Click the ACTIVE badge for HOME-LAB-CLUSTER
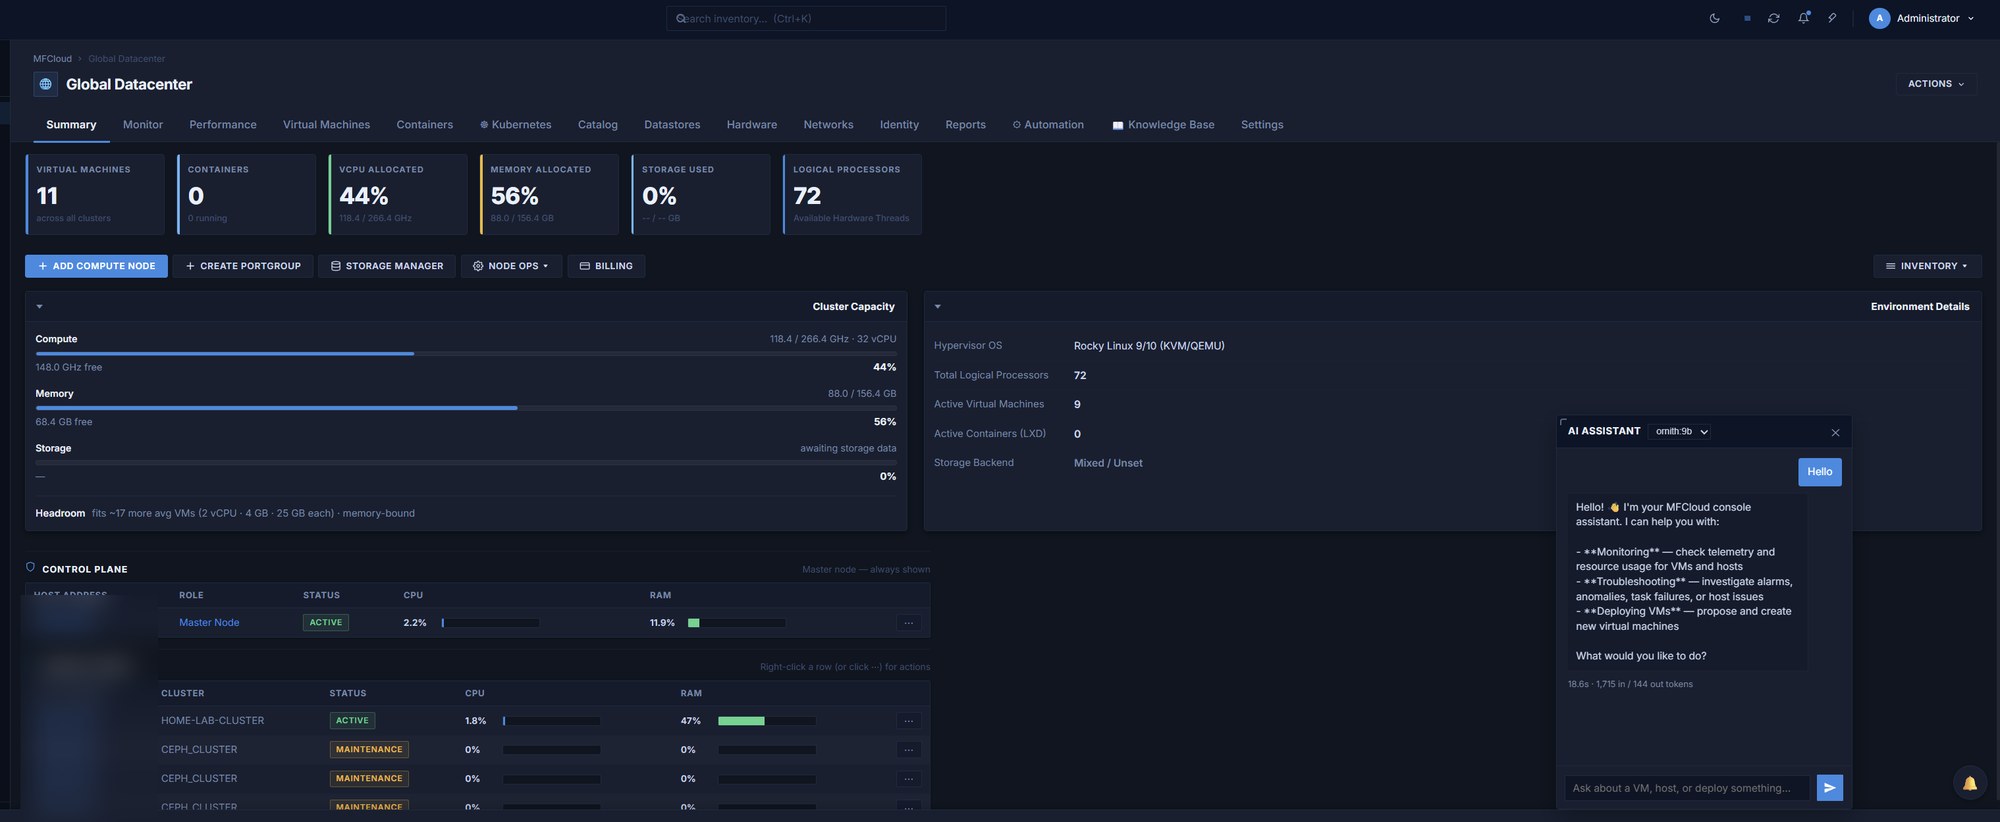This screenshot has height=822, width=2000. click(x=352, y=720)
